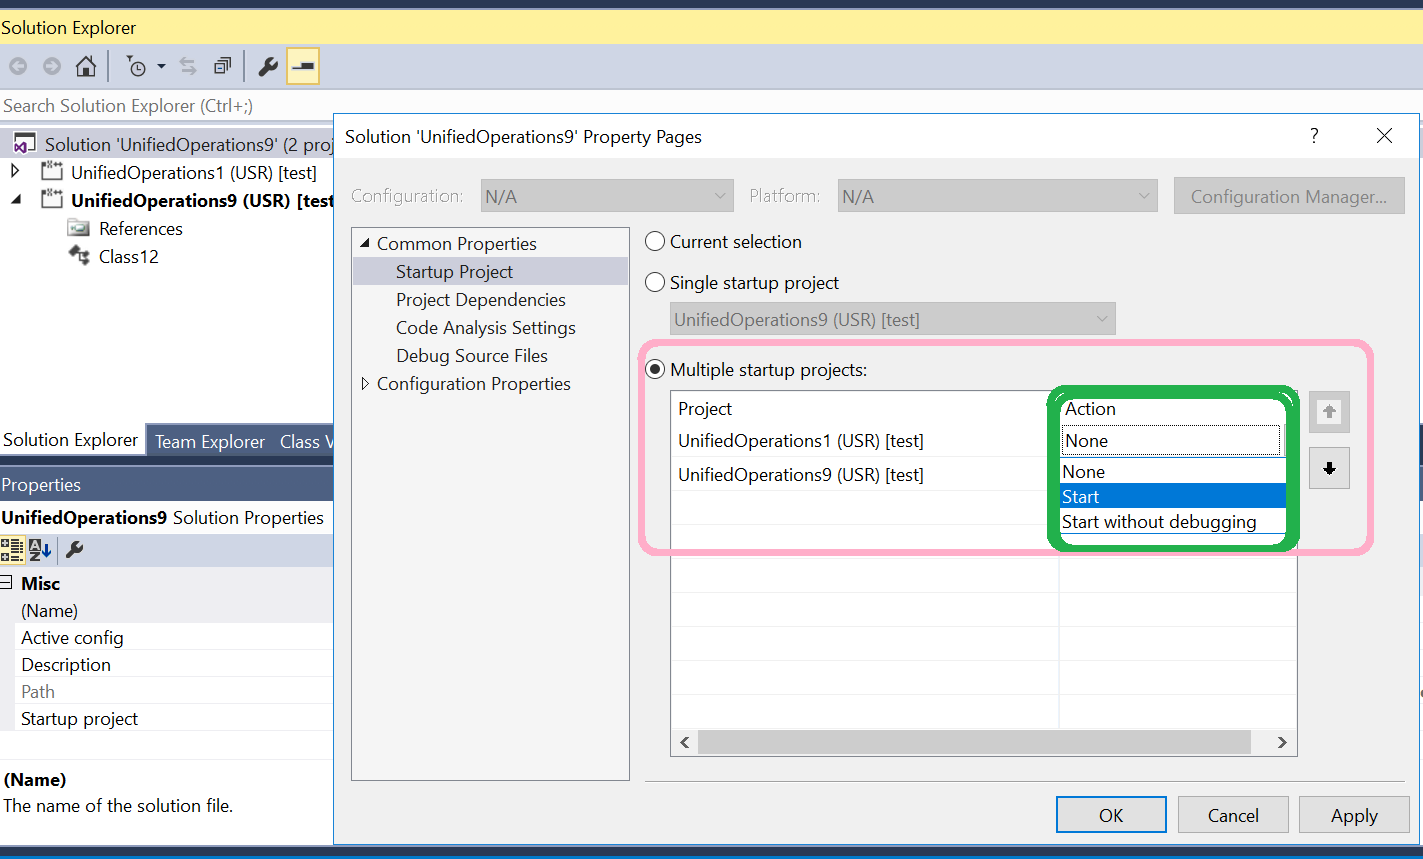Close the Property Pages dialog

pos(1384,135)
